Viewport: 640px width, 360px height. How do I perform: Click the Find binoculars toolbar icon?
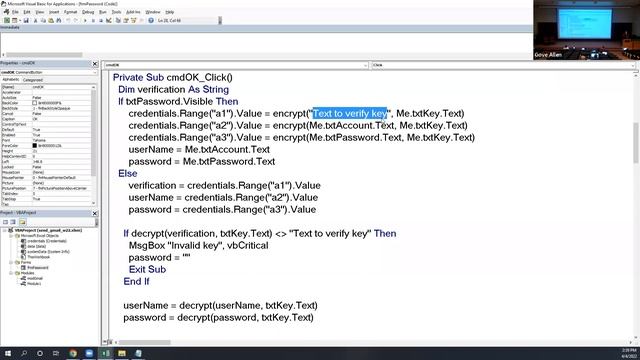pos(59,20)
